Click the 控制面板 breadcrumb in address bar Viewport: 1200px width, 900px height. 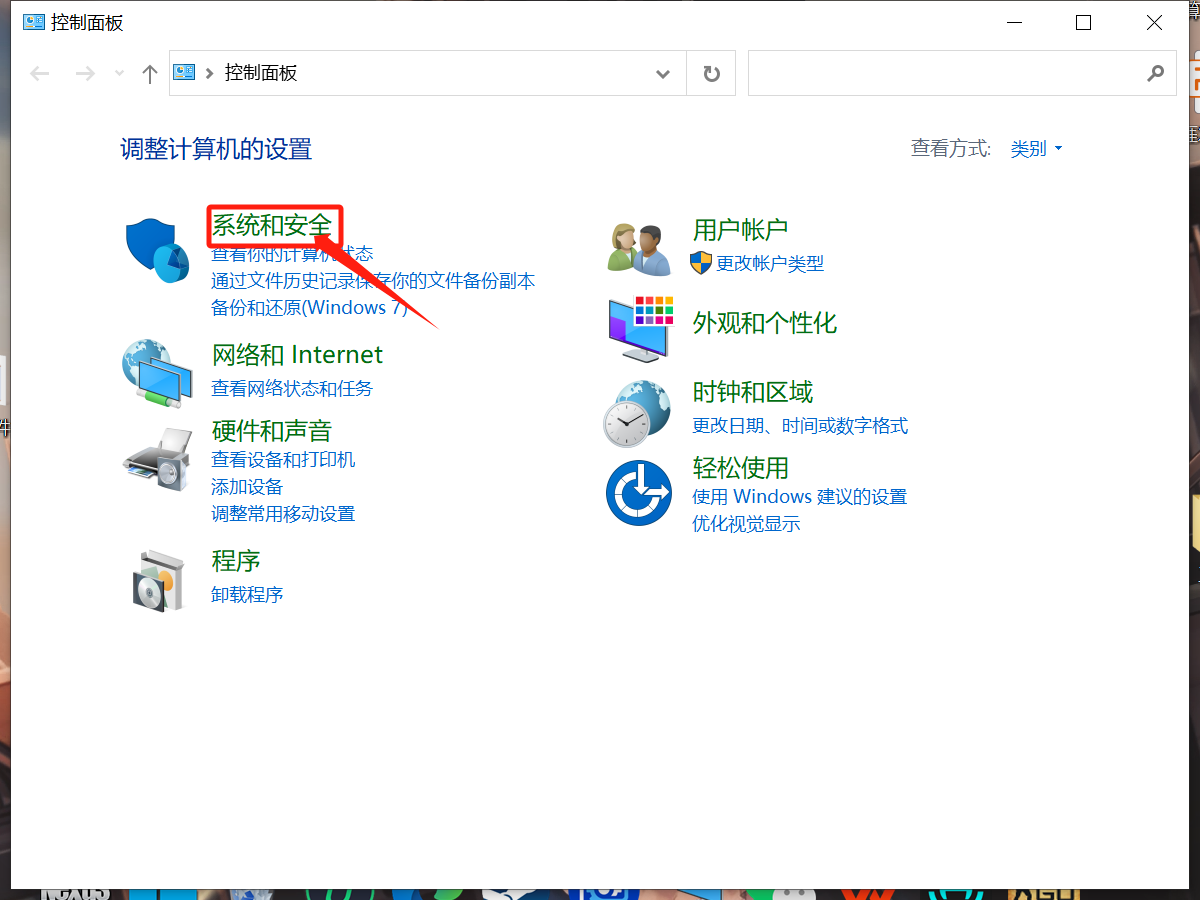pos(261,73)
